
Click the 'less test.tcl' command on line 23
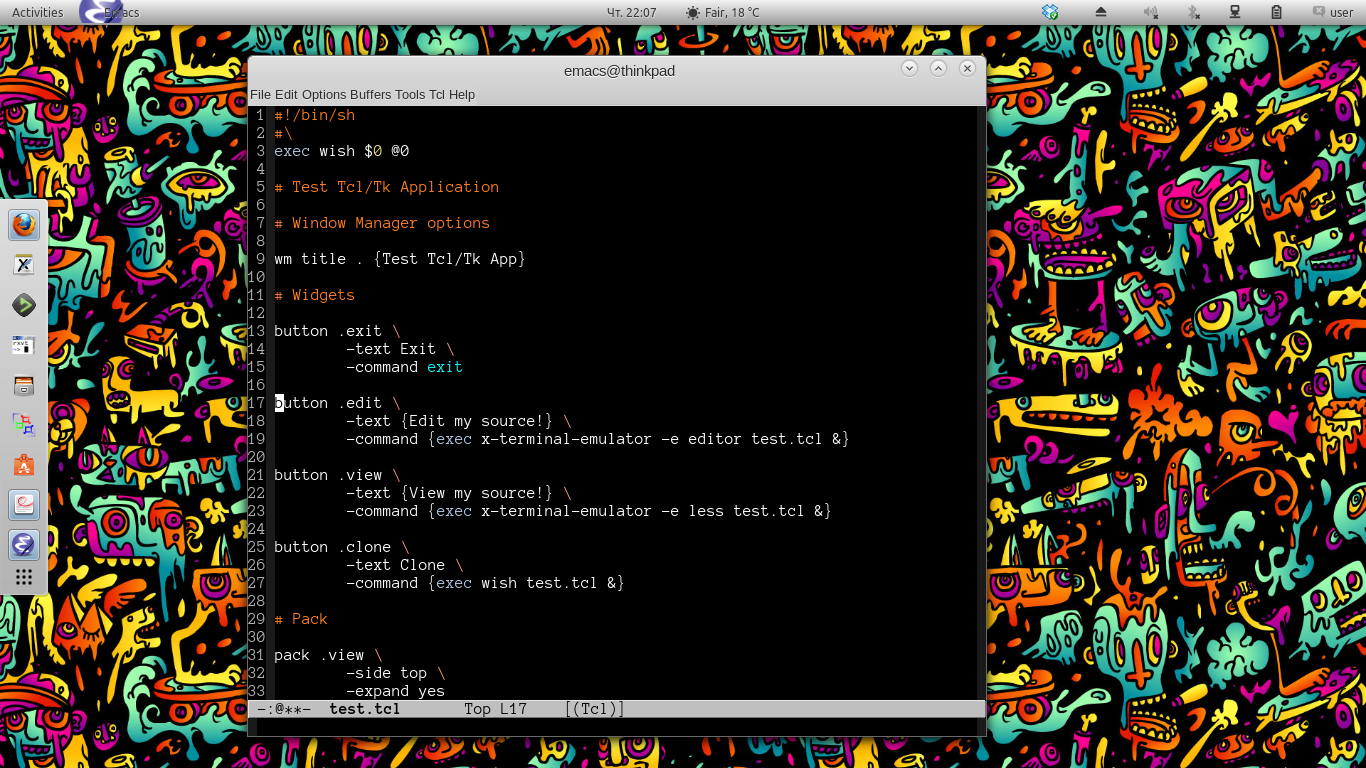[746, 511]
